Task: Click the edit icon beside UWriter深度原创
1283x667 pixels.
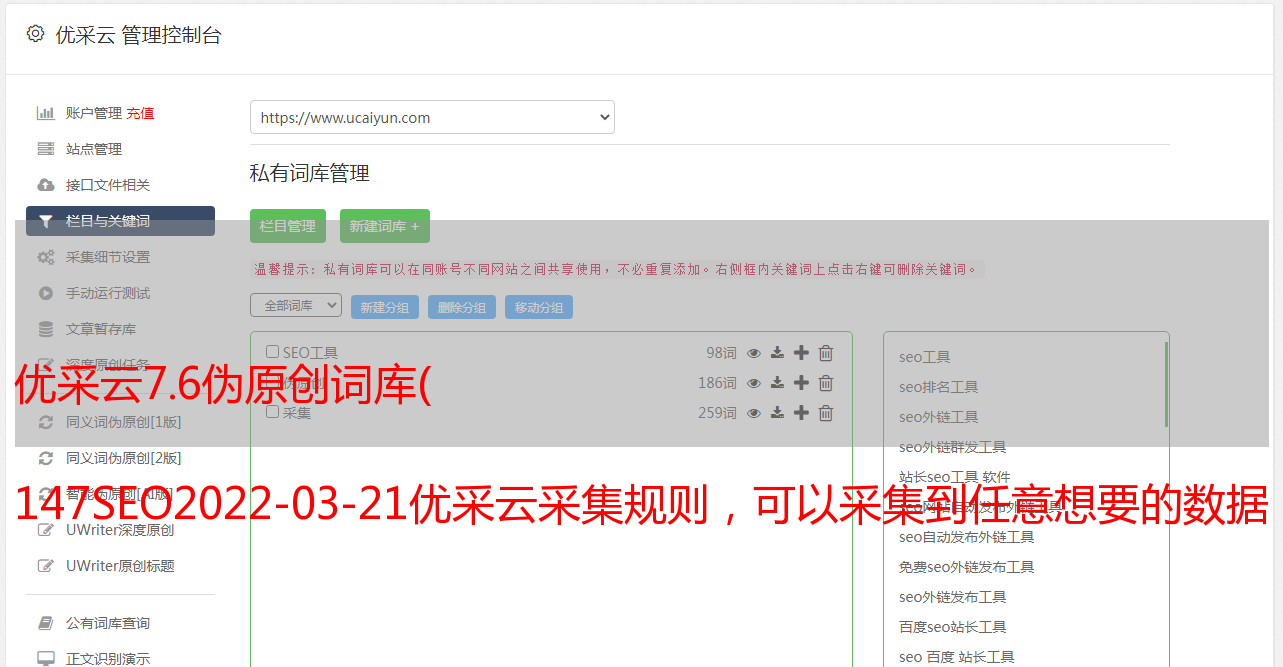Action: (x=46, y=530)
